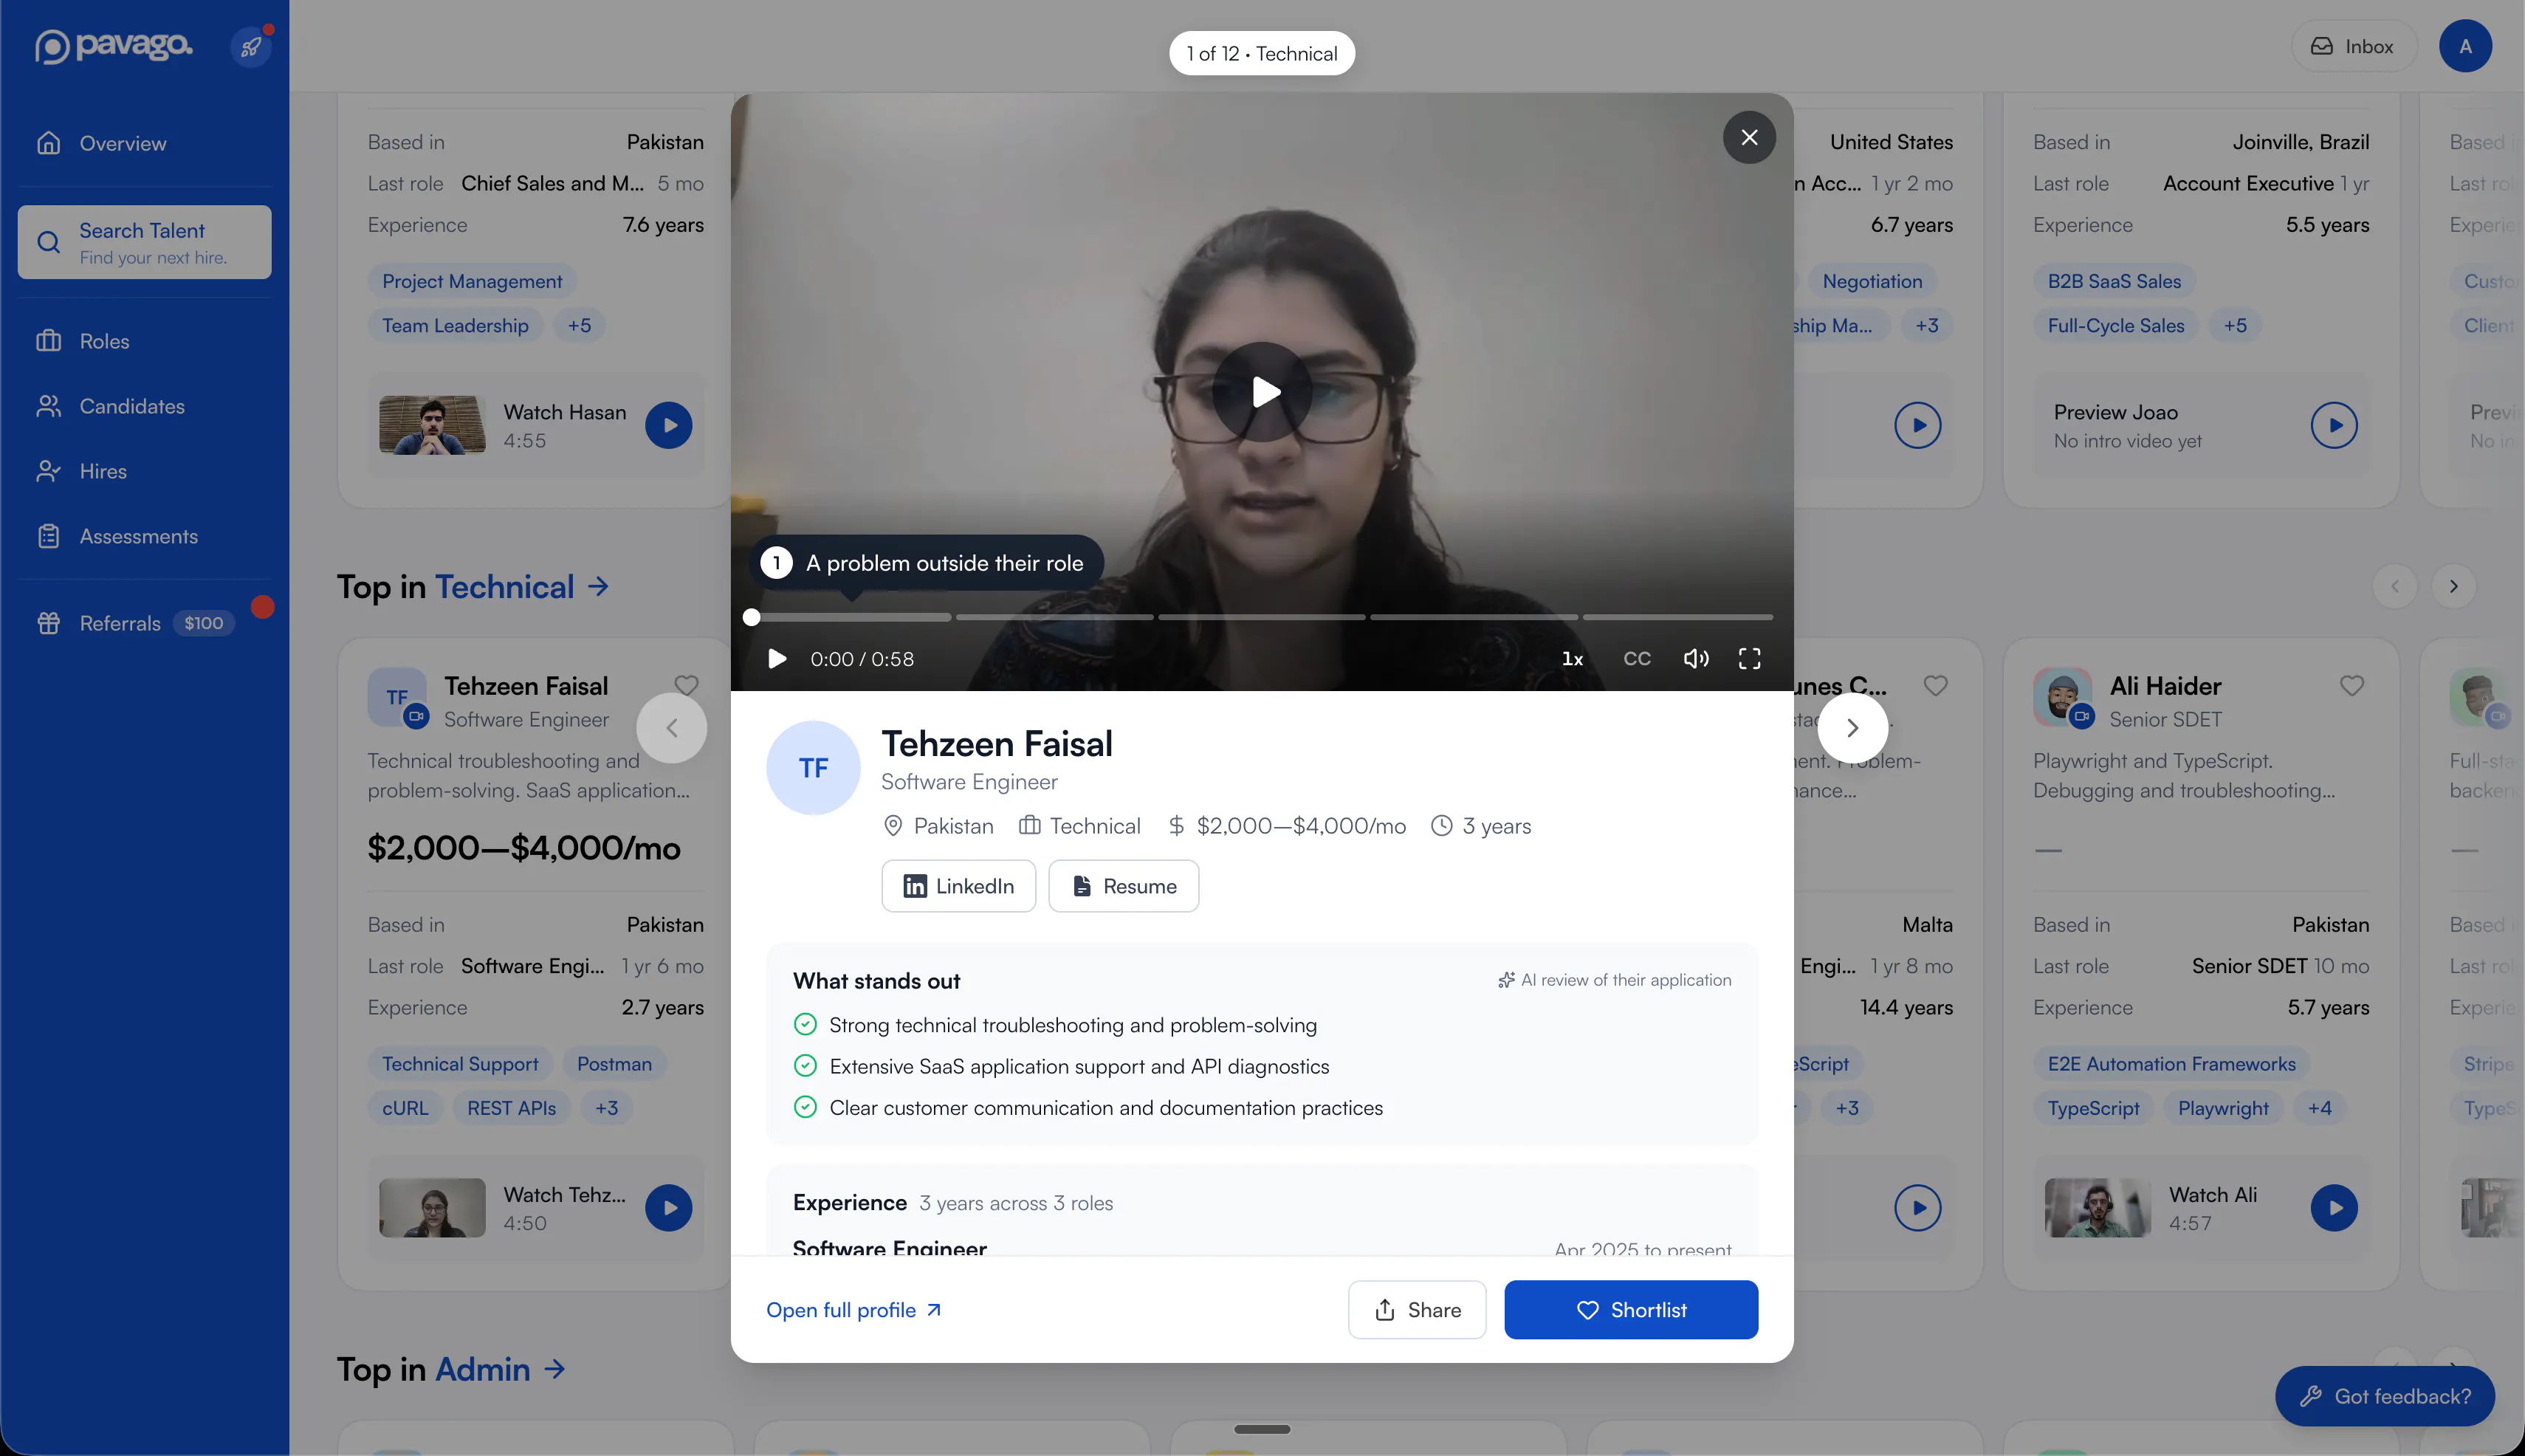Image resolution: width=2525 pixels, height=1456 pixels.
Task: Click the rocket icon beside Pavago logo
Action: (x=251, y=46)
